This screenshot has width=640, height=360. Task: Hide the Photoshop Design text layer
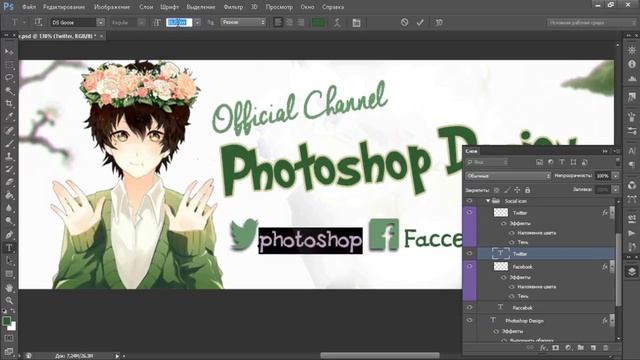[469, 320]
